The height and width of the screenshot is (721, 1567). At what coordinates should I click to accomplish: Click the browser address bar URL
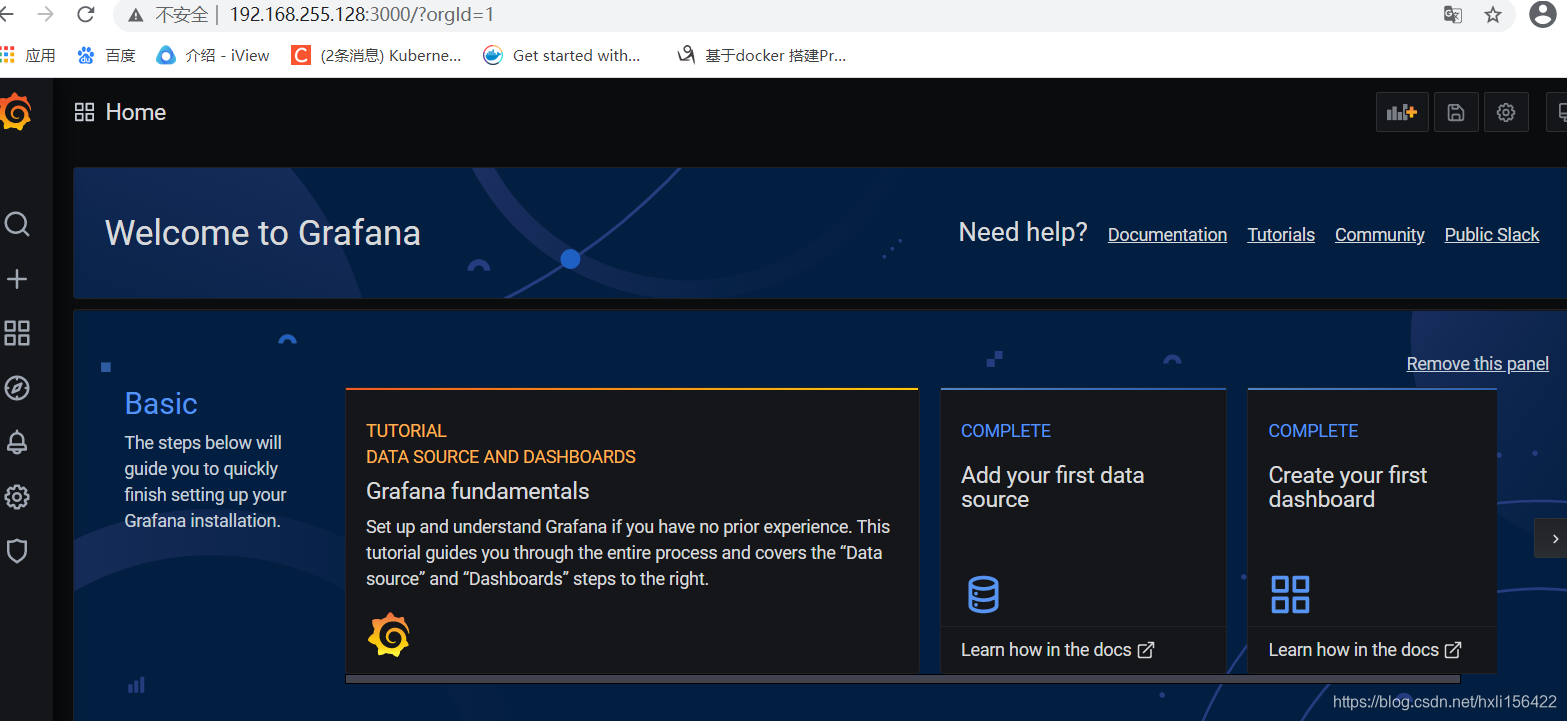[x=362, y=15]
